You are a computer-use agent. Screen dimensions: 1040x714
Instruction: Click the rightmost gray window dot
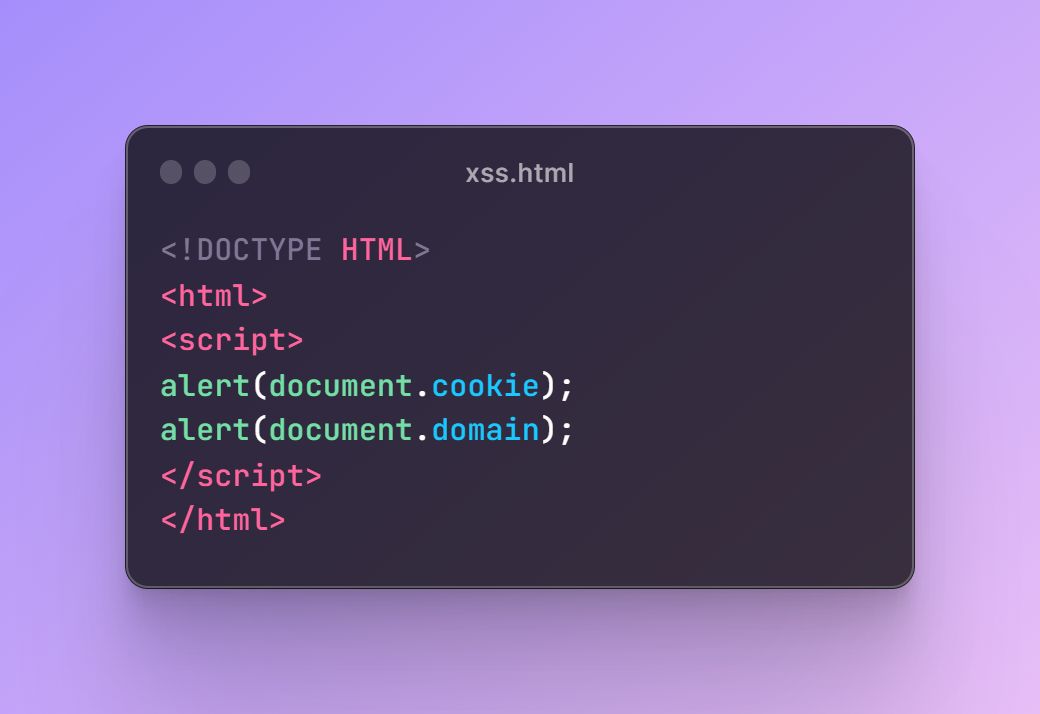[x=239, y=172]
